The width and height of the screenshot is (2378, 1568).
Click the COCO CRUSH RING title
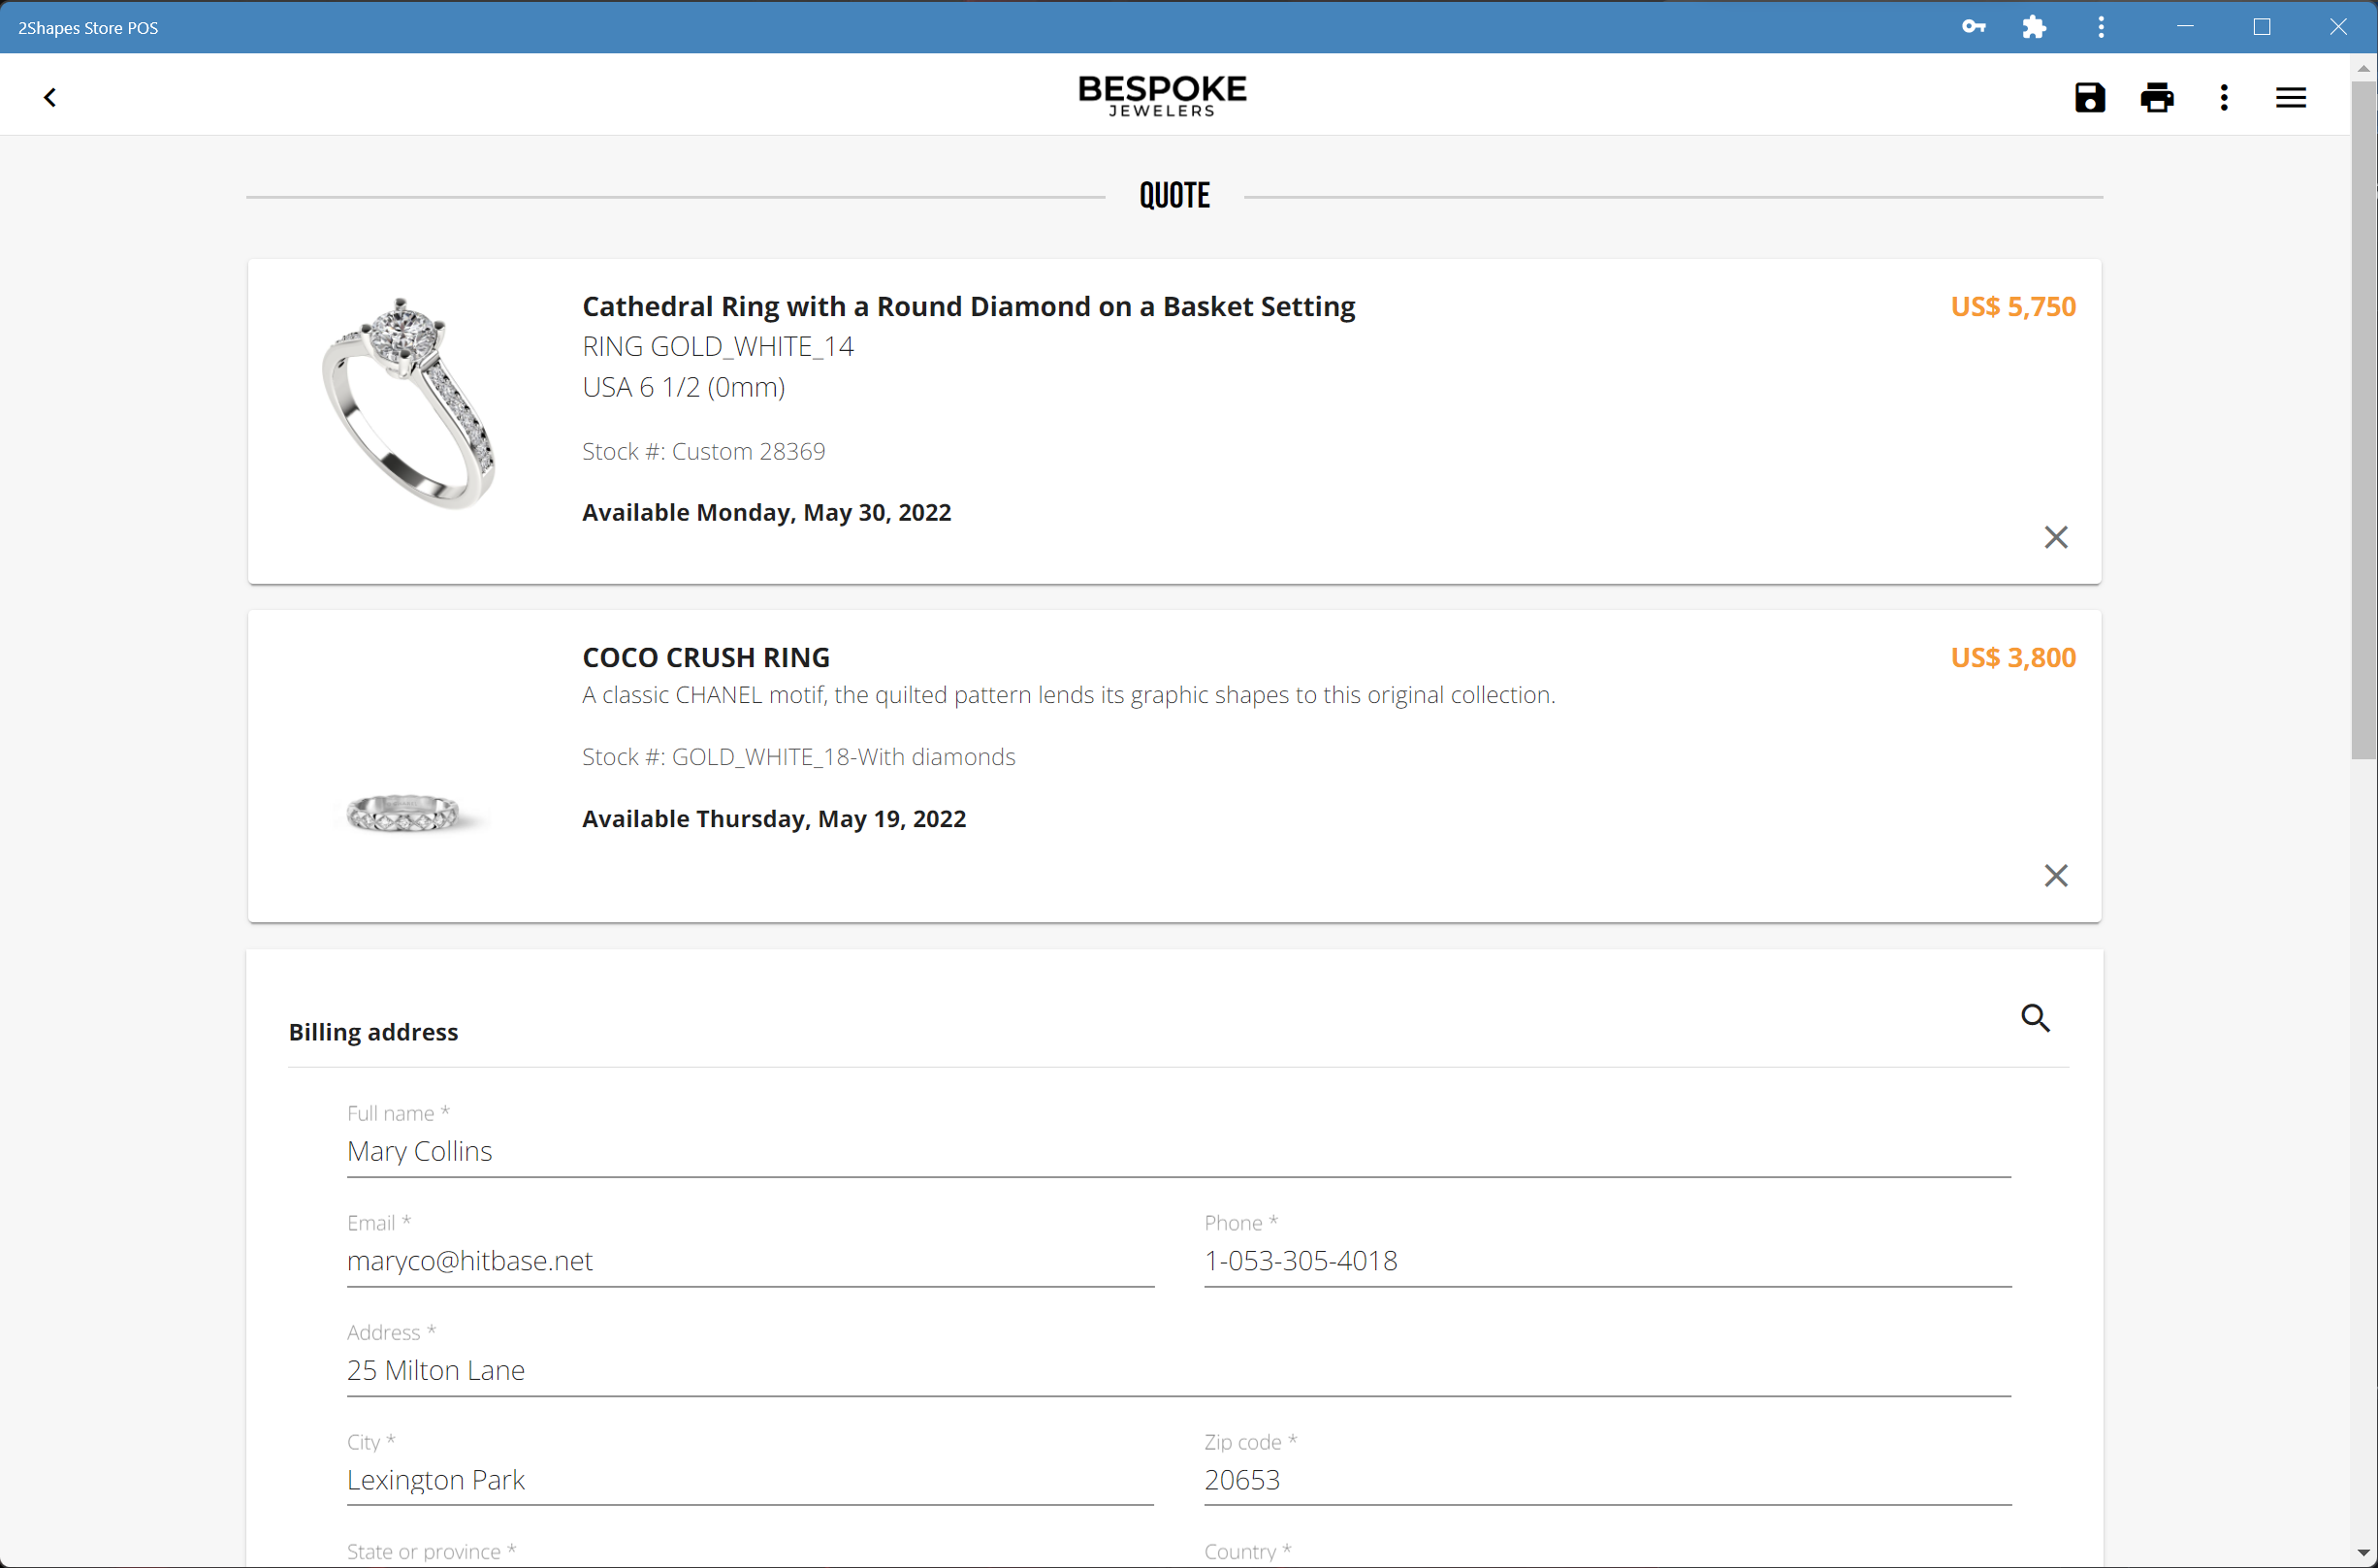[706, 657]
